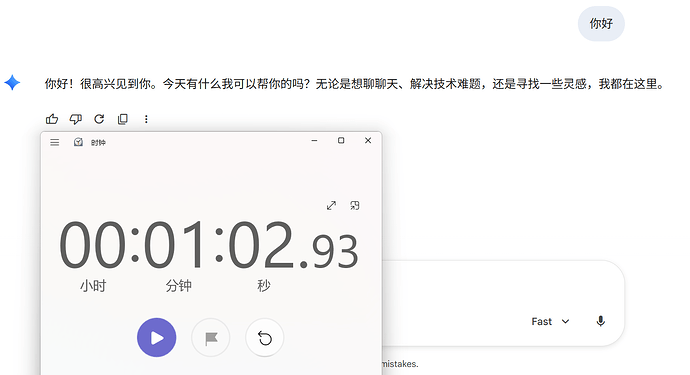Screen dimensions: 690x375
Task: Reset the stopwatch timer
Action: click(x=264, y=338)
